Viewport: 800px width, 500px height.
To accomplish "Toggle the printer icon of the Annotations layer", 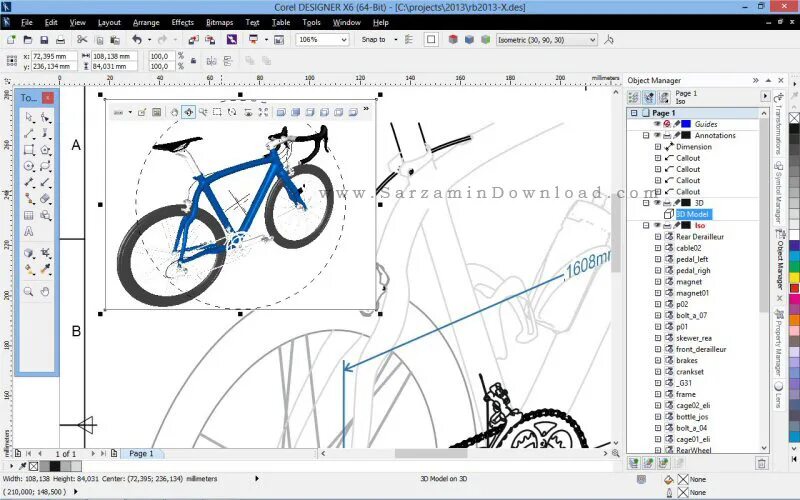I will tap(667, 135).
